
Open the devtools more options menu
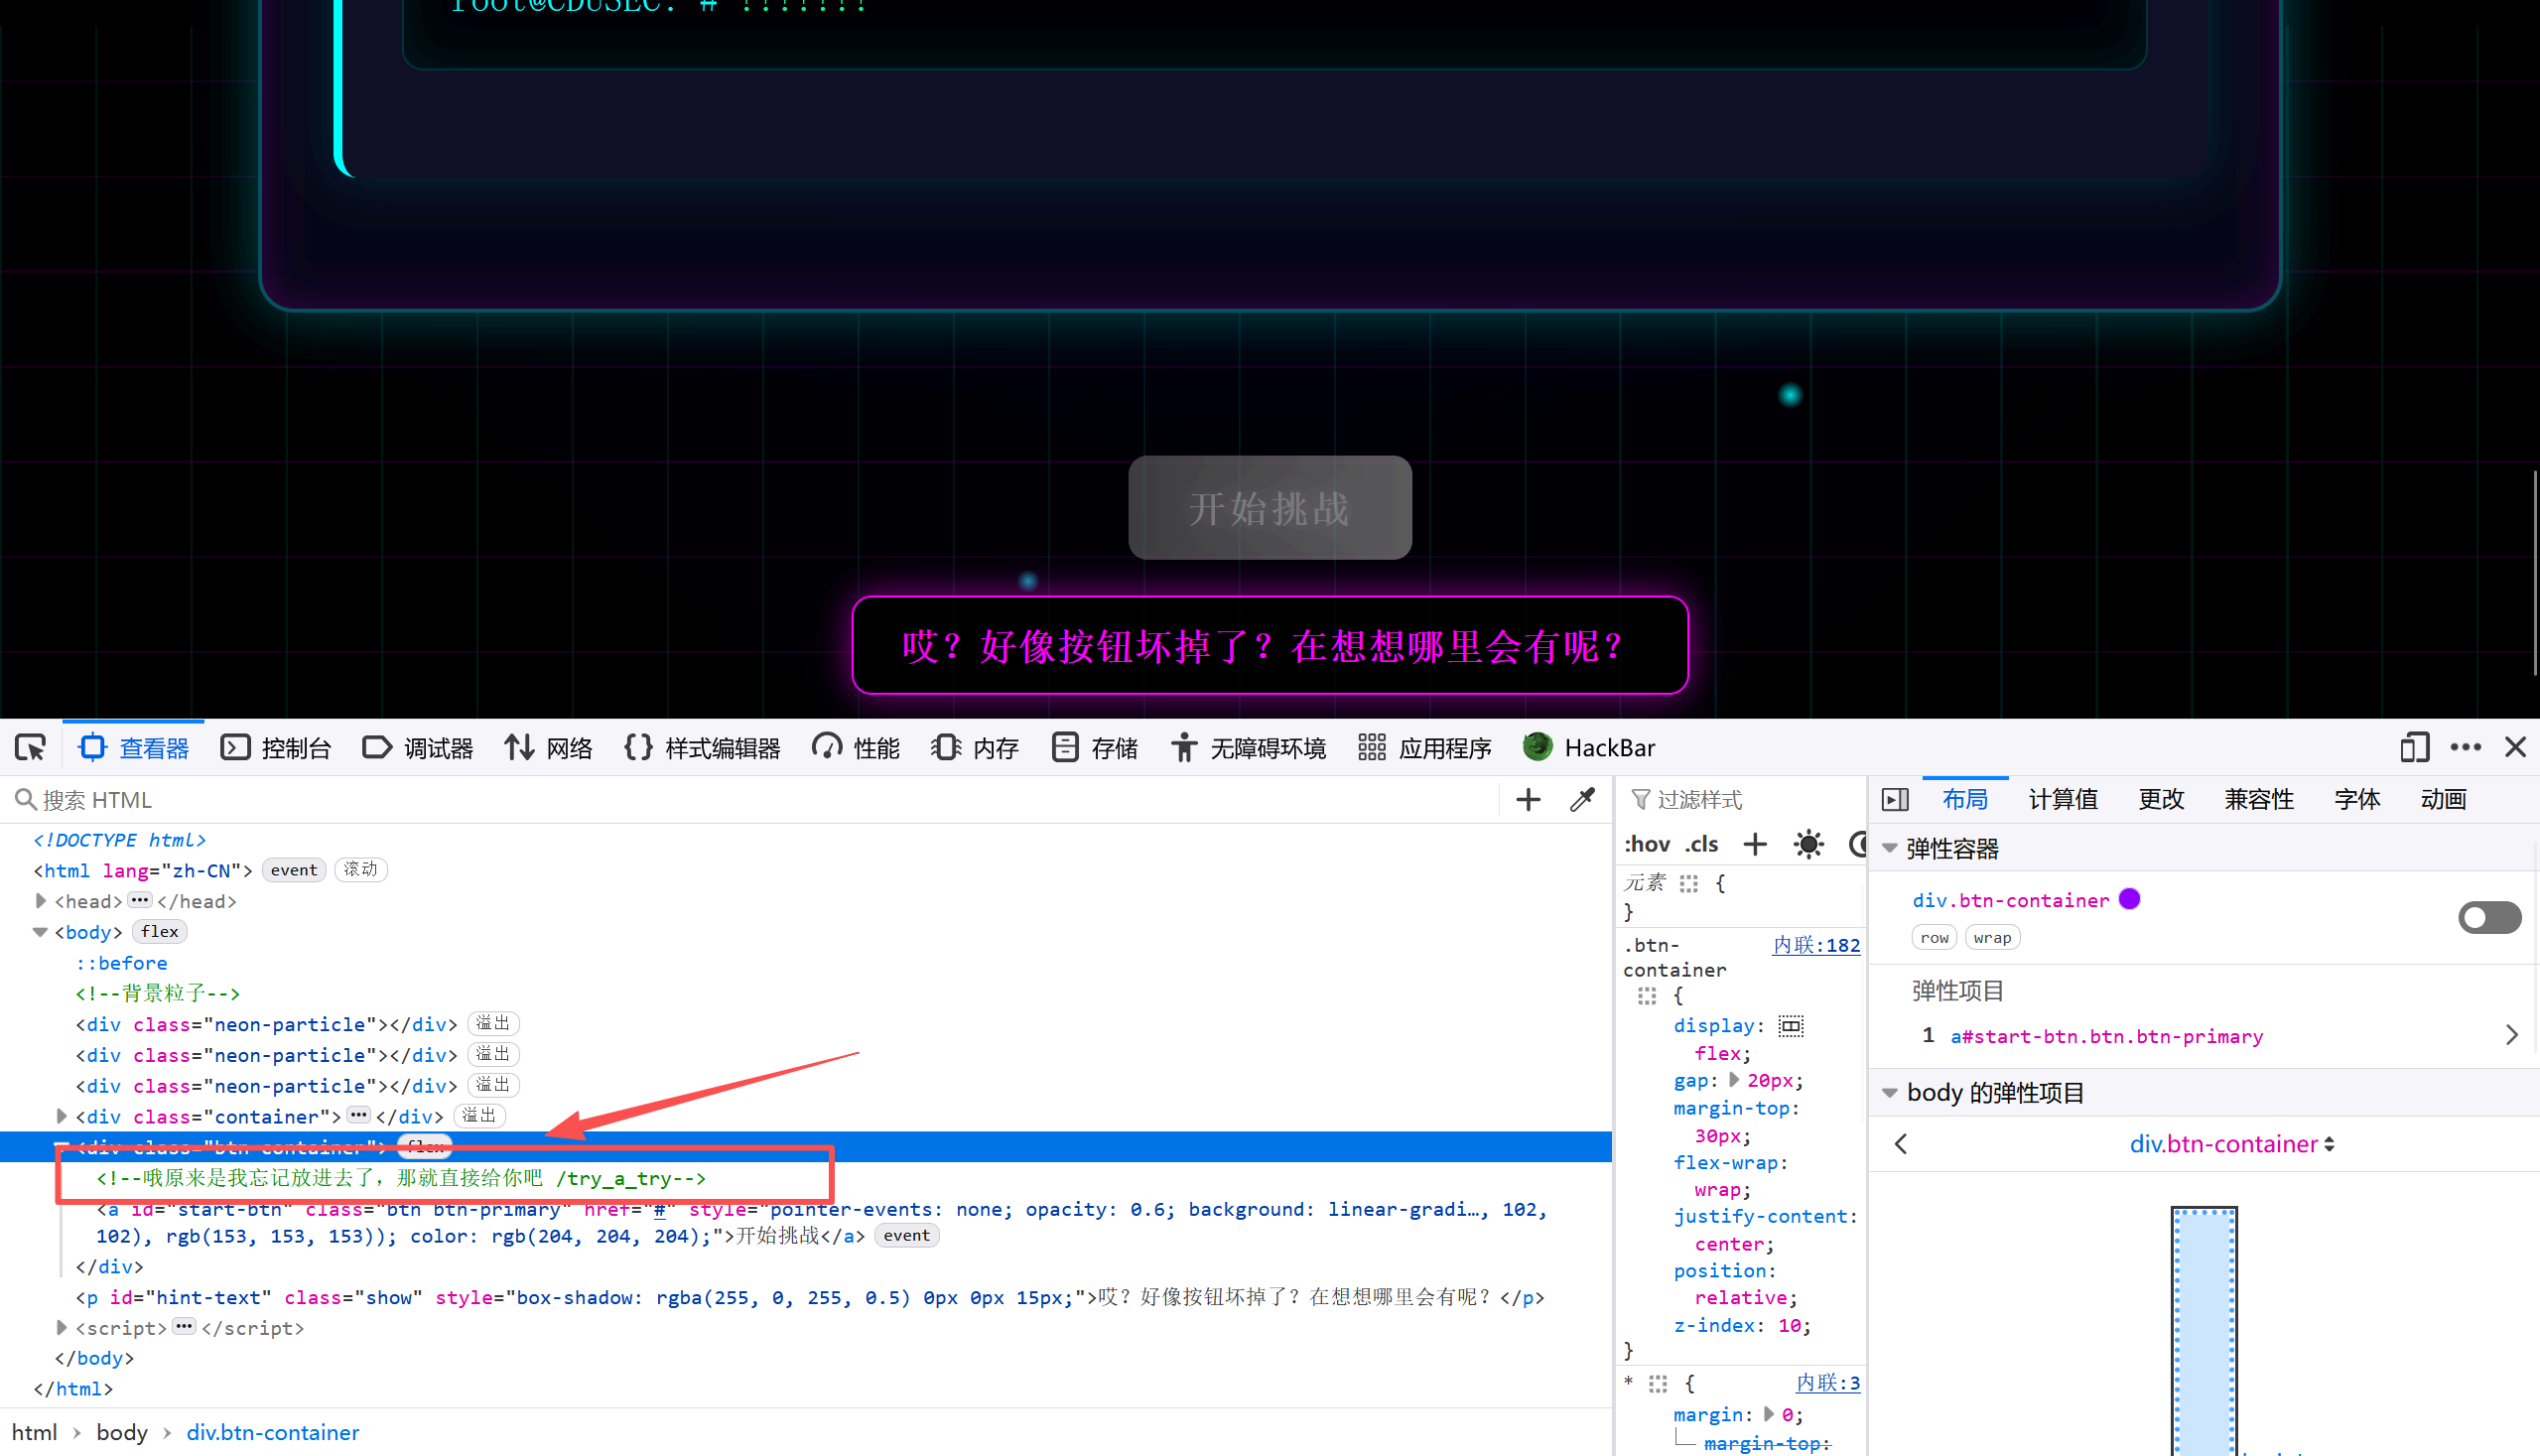coord(2466,748)
